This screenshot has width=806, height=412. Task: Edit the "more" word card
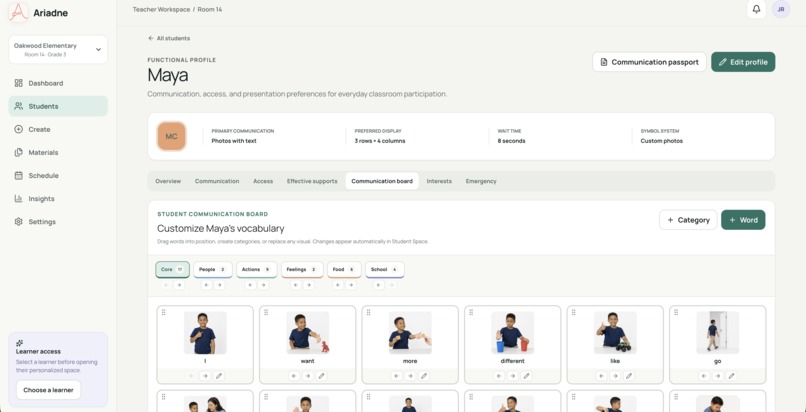423,376
